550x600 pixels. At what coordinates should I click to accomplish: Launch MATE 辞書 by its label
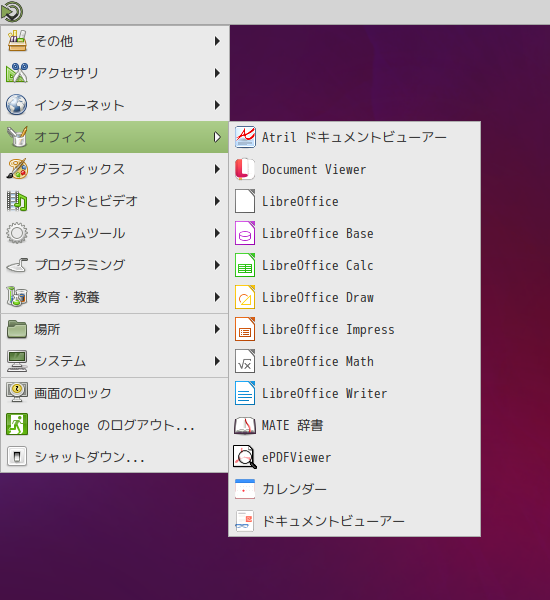[293, 425]
